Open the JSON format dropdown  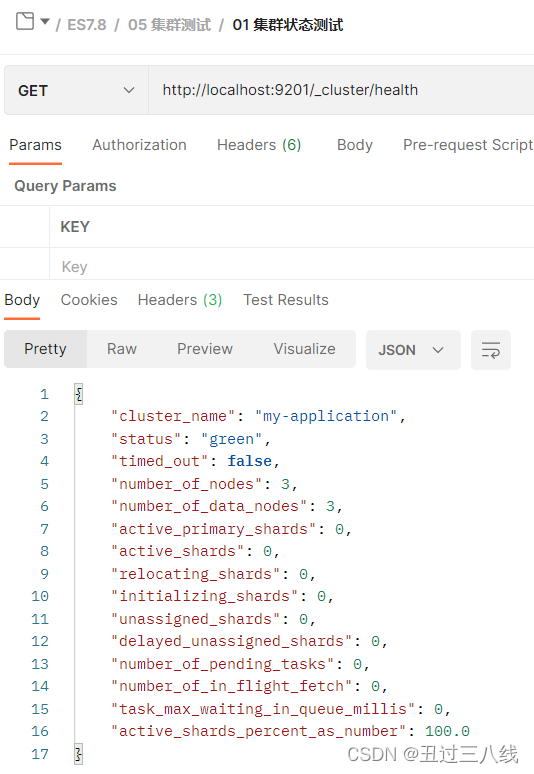[413, 350]
